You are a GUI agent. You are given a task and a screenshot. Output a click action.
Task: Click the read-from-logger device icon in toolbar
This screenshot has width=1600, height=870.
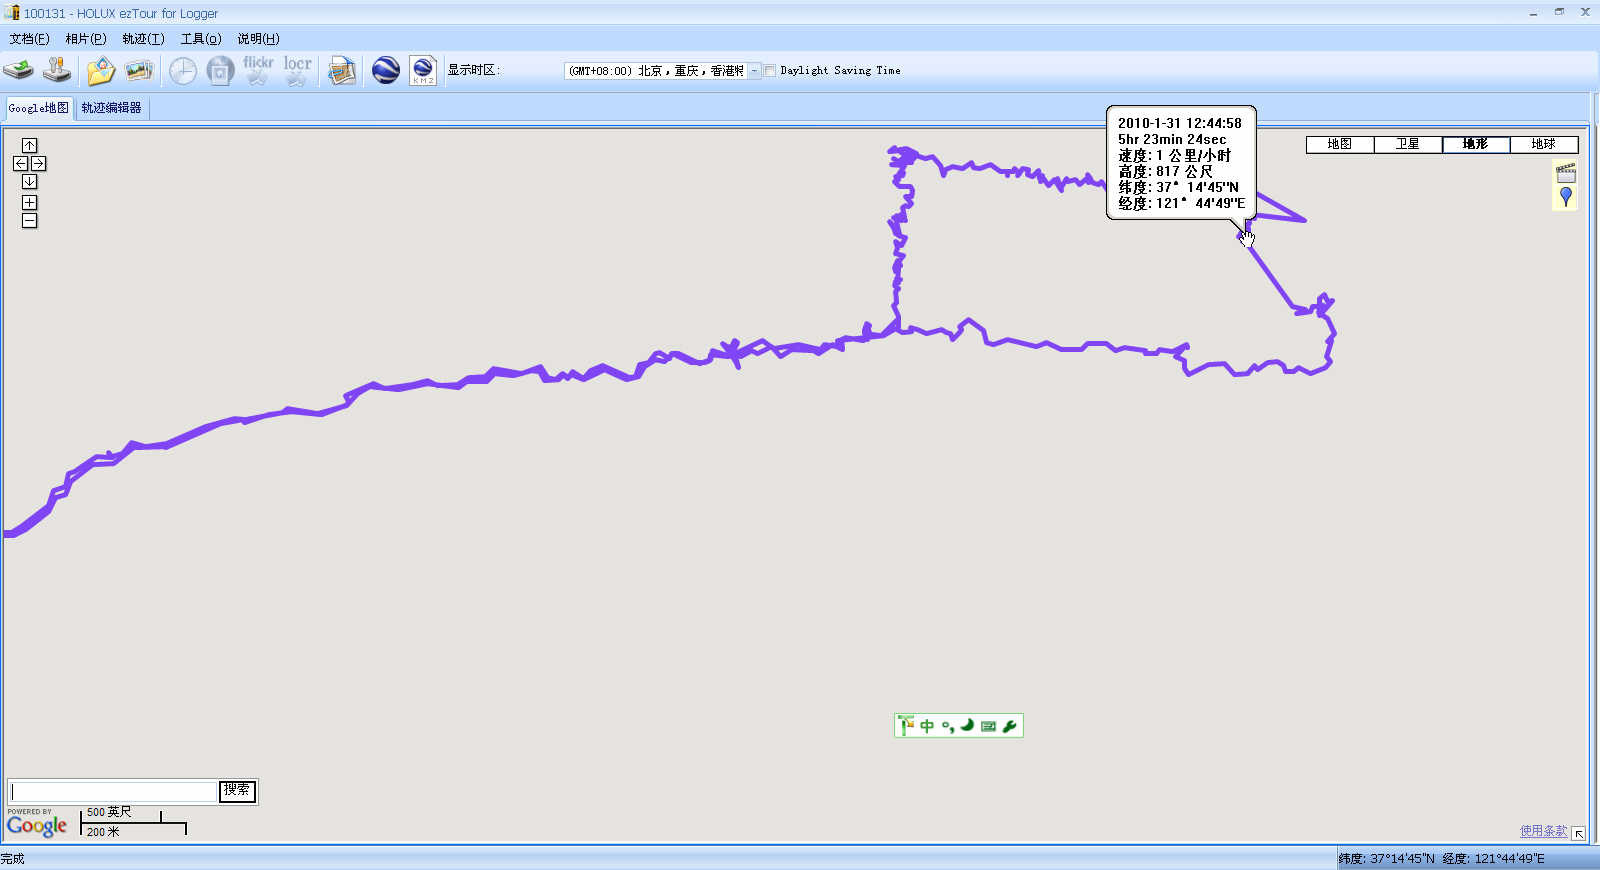pos(18,70)
